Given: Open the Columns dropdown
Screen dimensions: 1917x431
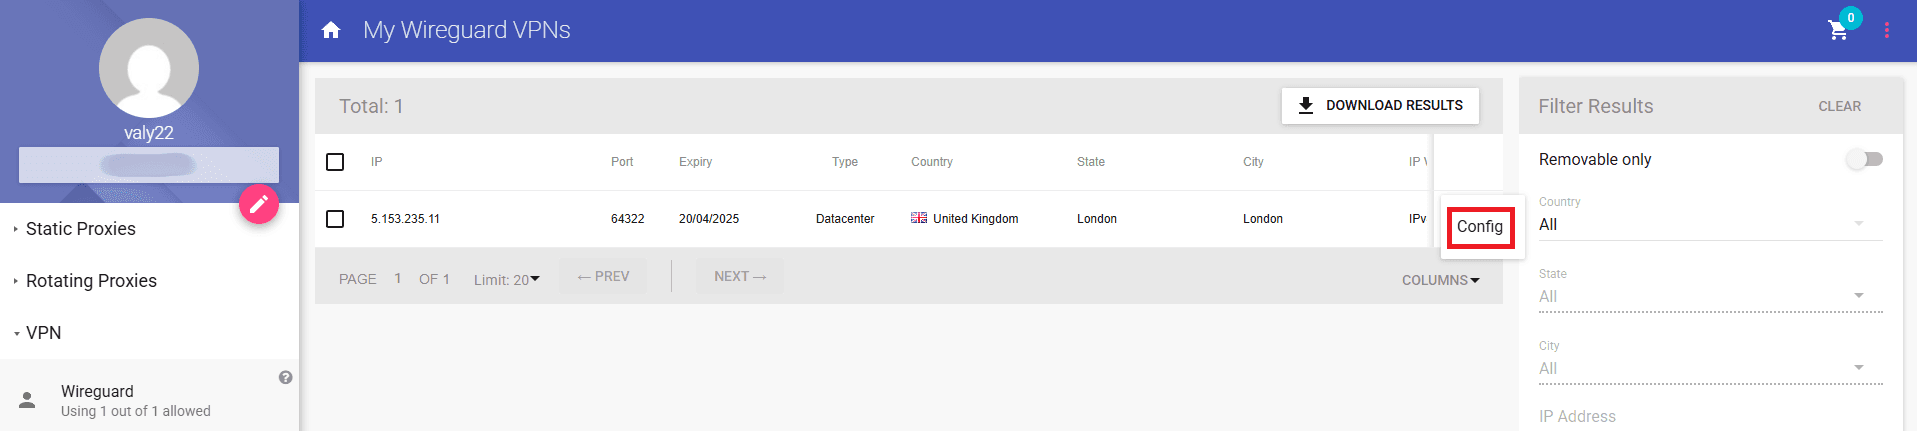Looking at the screenshot, I should click(1440, 280).
